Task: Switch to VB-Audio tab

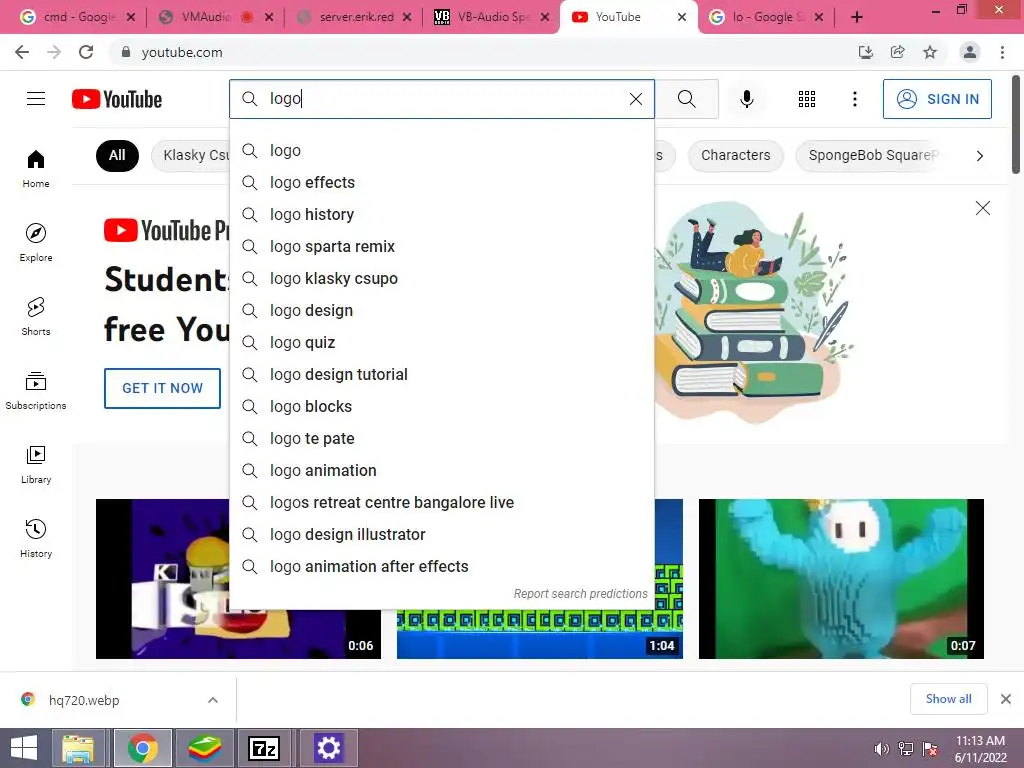Action: pyautogui.click(x=492, y=17)
